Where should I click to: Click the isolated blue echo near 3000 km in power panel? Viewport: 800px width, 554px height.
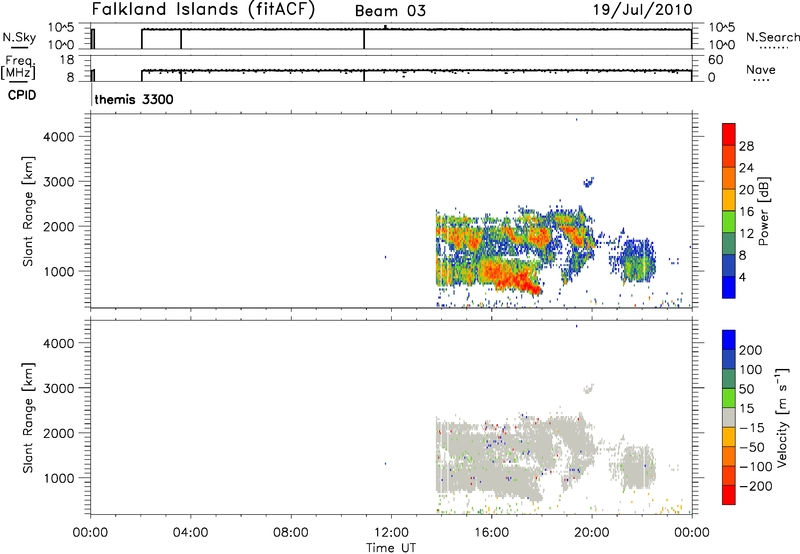coord(588,182)
